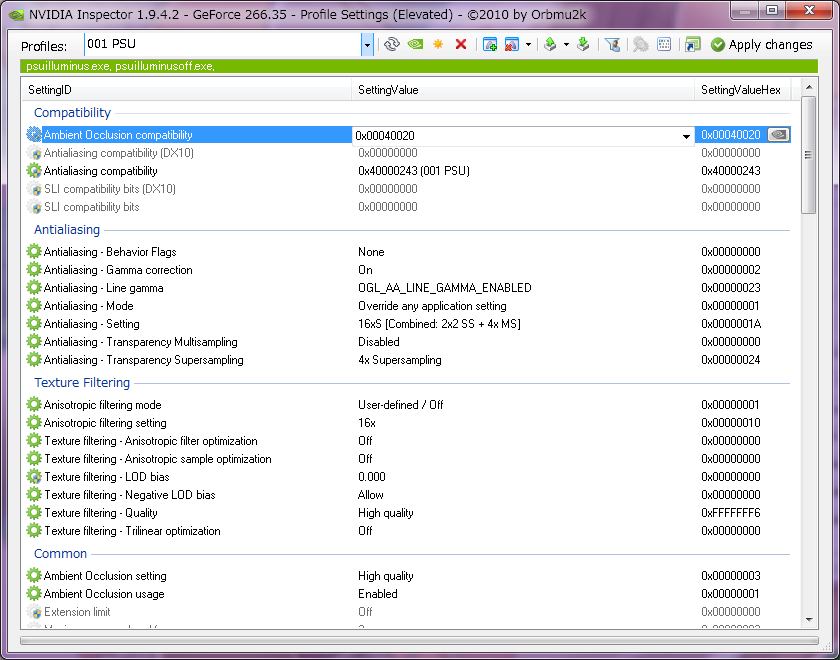Restore profile to NVIDIA defaults with green logo icon

coord(415,44)
